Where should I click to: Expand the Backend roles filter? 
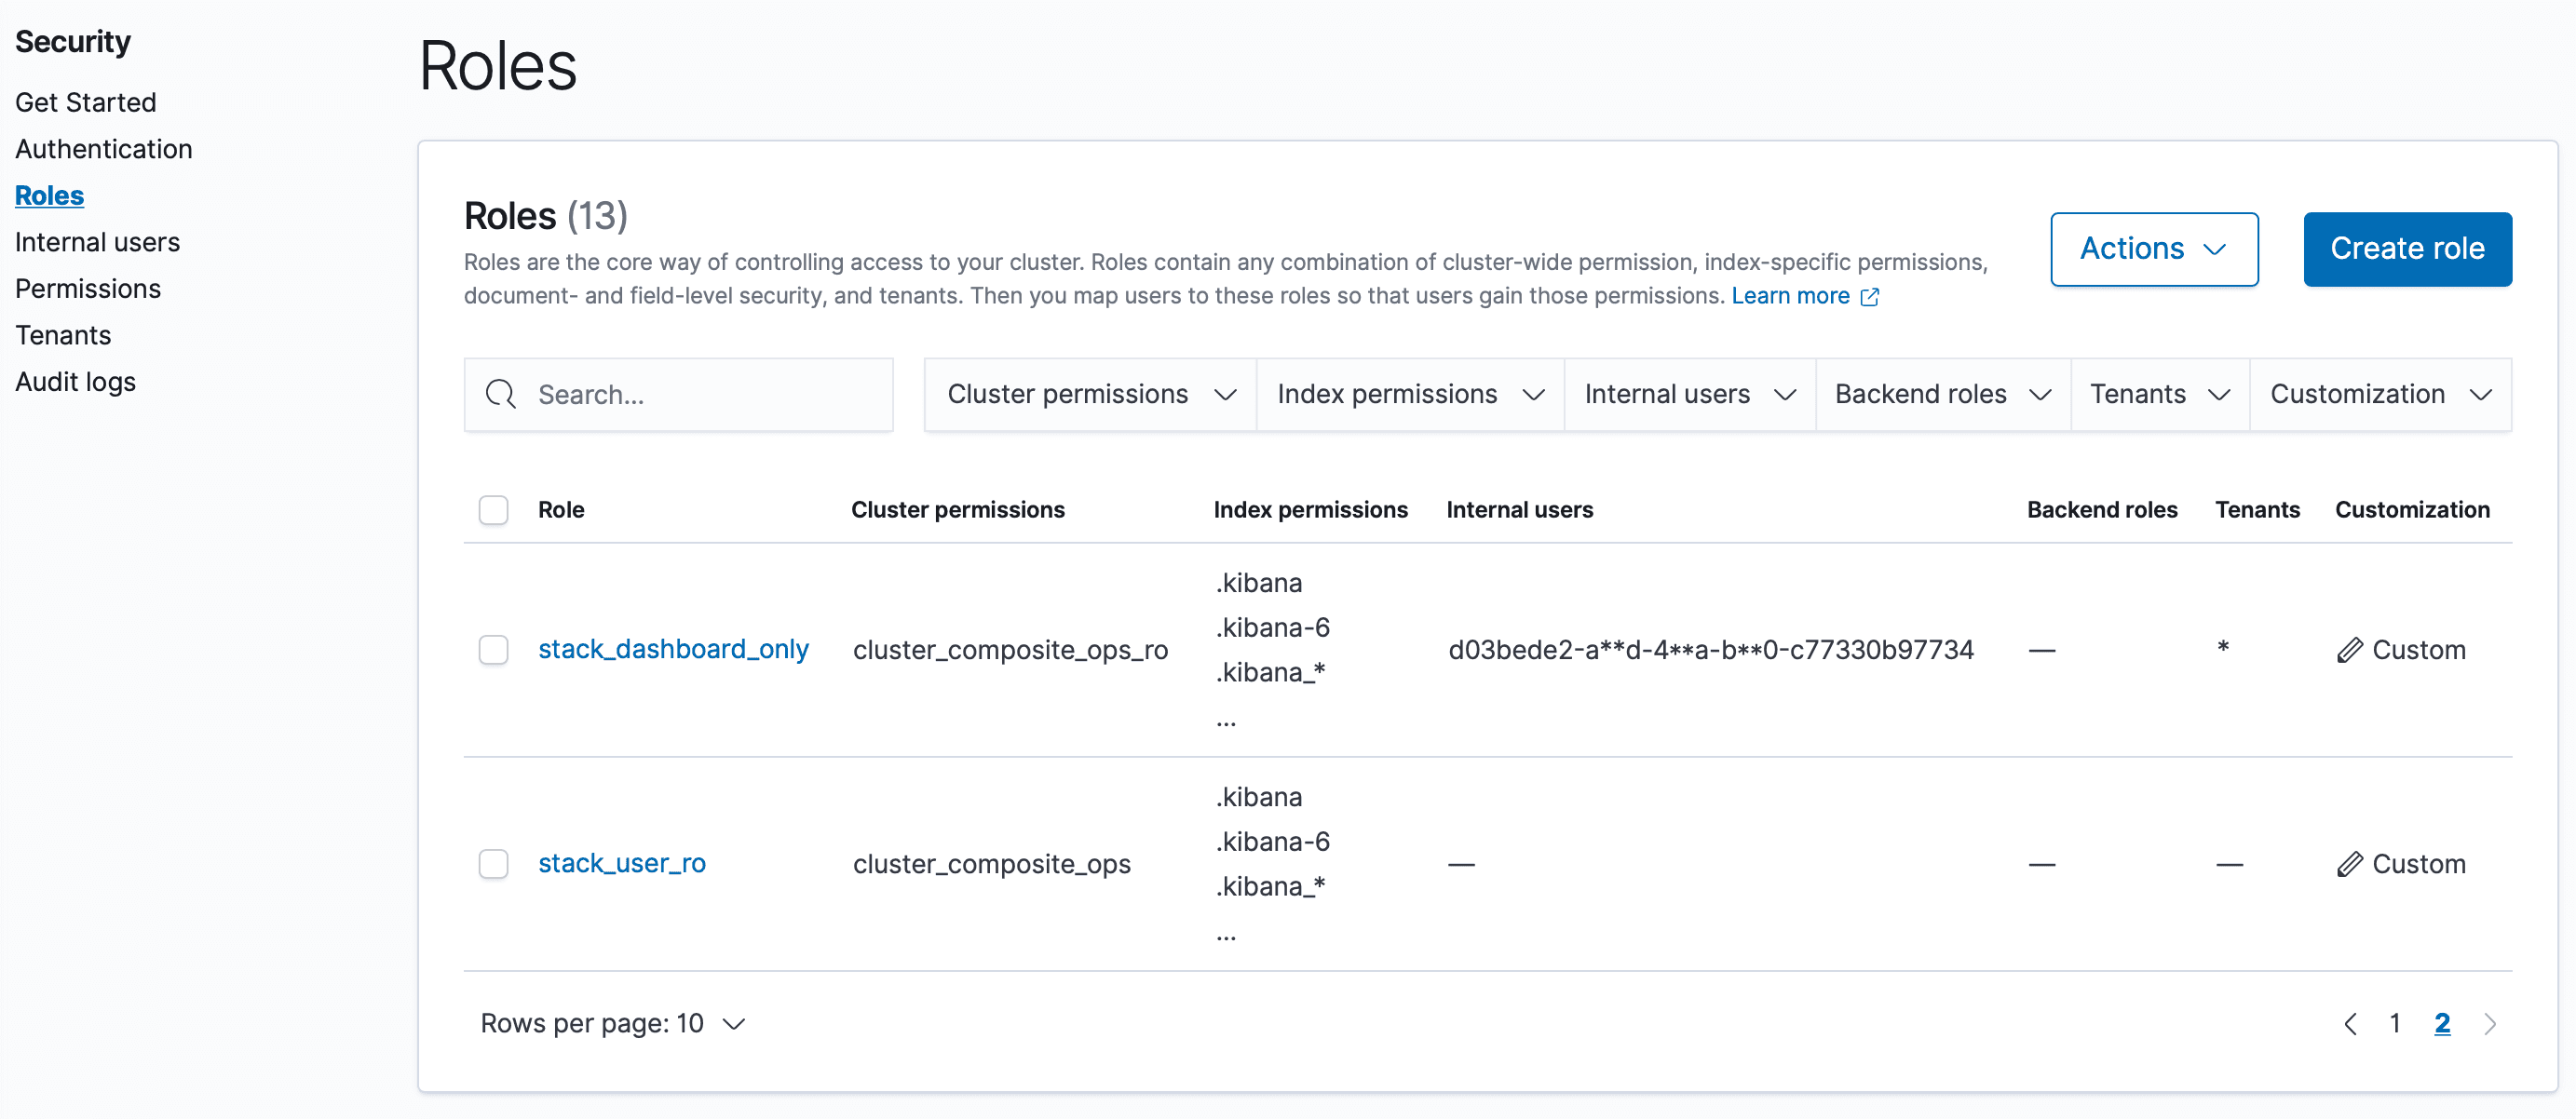(1942, 394)
